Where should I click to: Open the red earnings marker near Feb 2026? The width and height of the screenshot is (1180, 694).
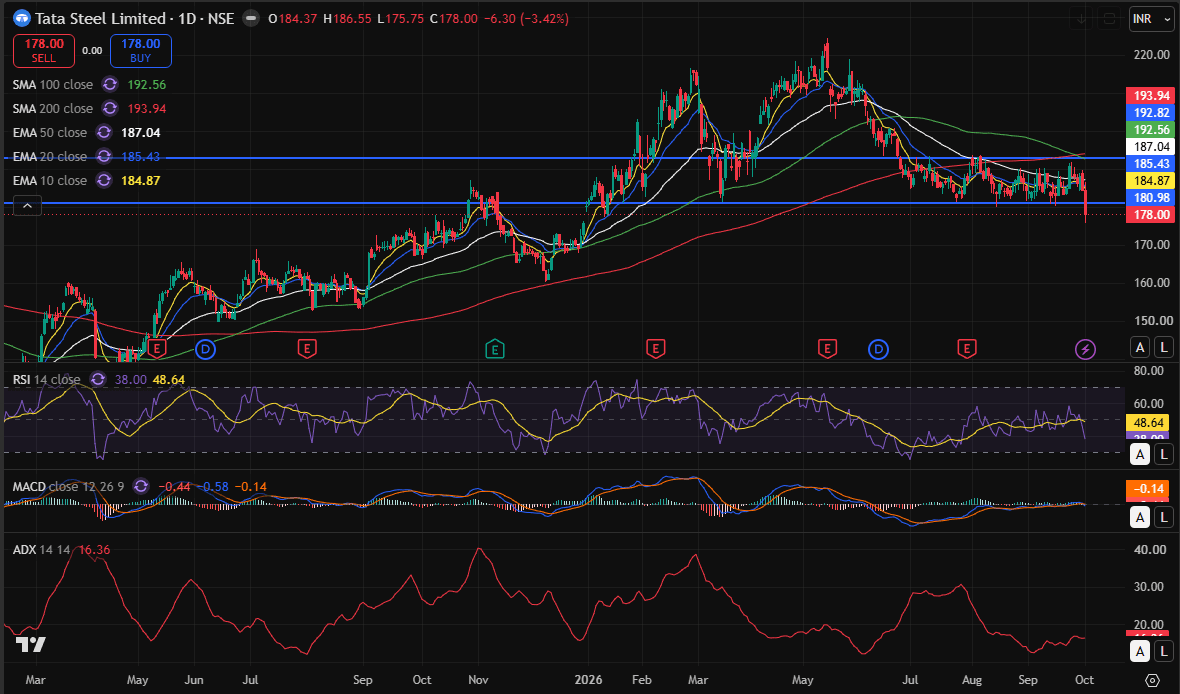pos(655,349)
